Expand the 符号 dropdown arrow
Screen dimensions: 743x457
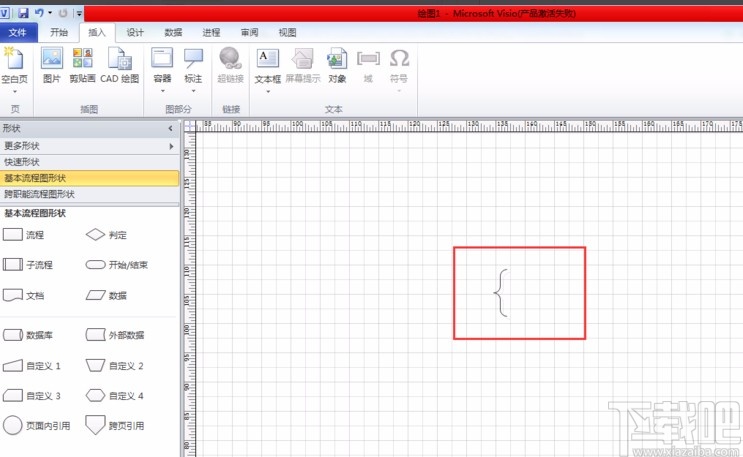399,91
